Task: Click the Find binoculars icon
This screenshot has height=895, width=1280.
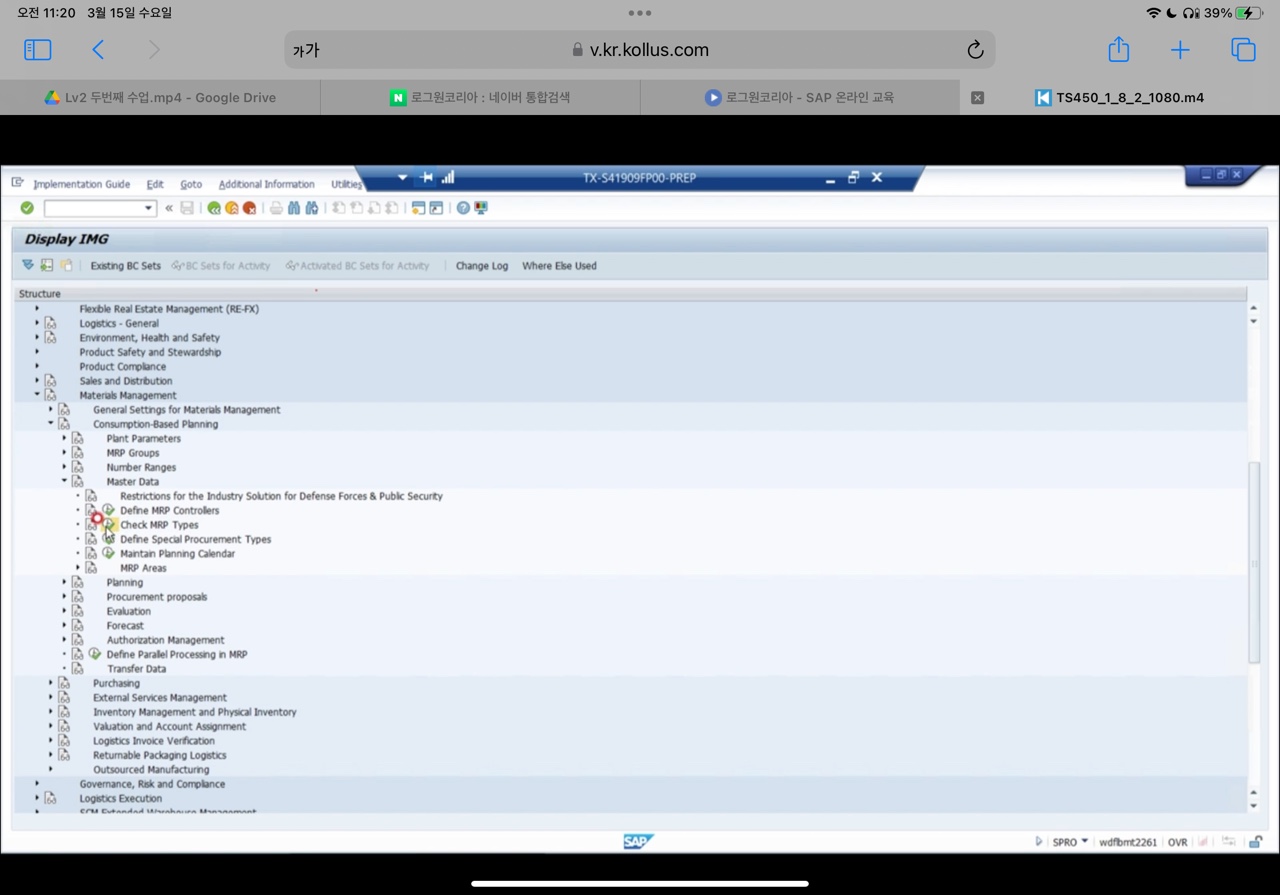Action: (294, 208)
